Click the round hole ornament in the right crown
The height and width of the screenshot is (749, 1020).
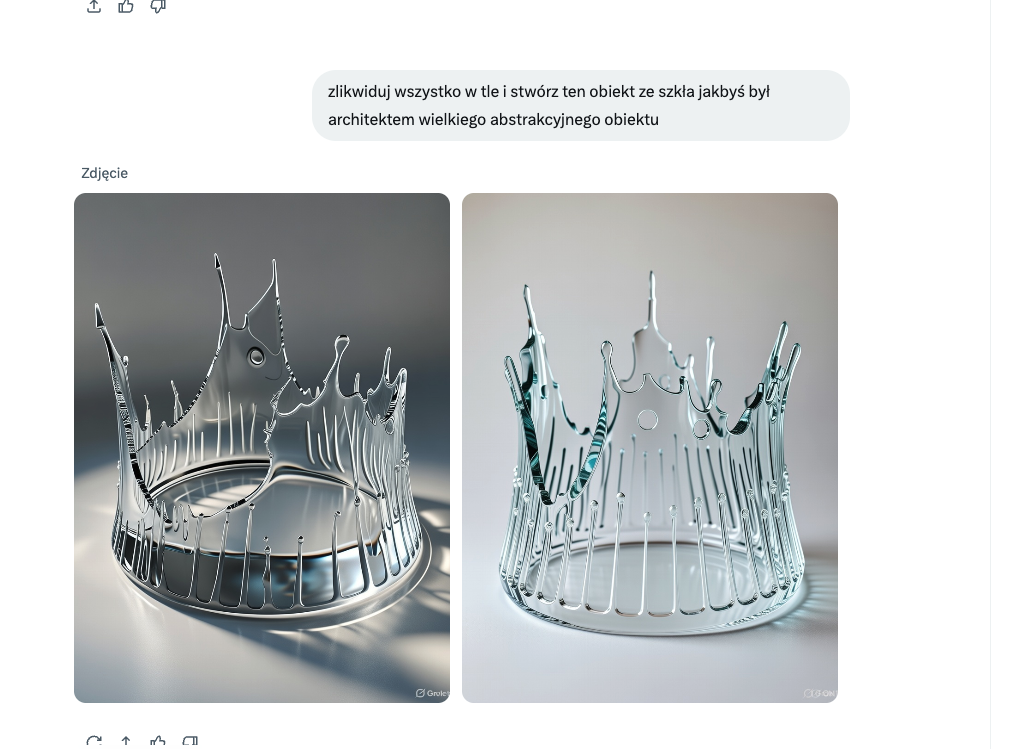(x=647, y=420)
